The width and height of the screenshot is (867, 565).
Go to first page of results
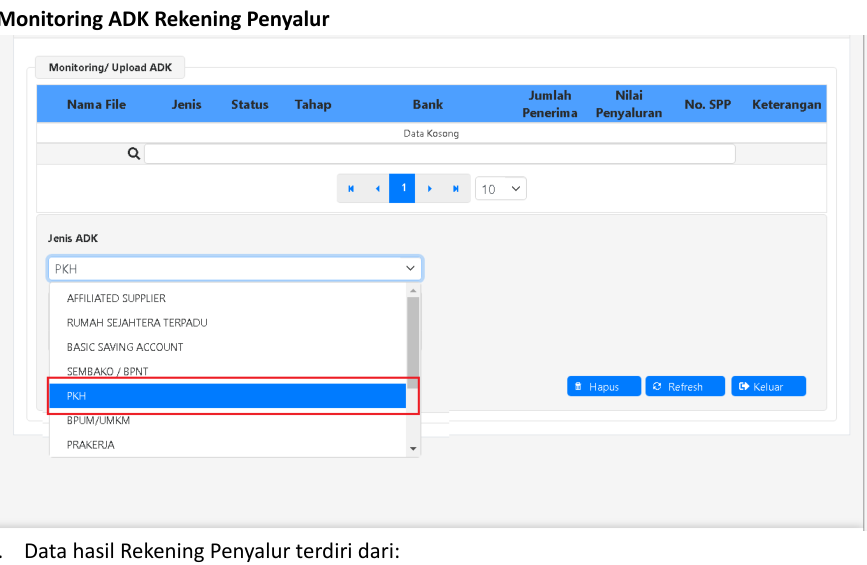point(351,189)
